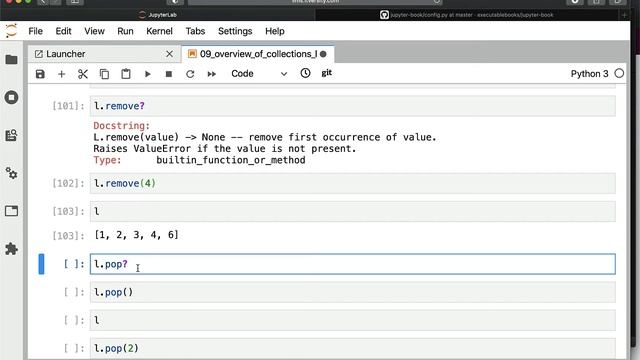This screenshot has width=640, height=360.
Task: Click the output list [1, 2, 3, 4, 6]
Action: (x=136, y=235)
